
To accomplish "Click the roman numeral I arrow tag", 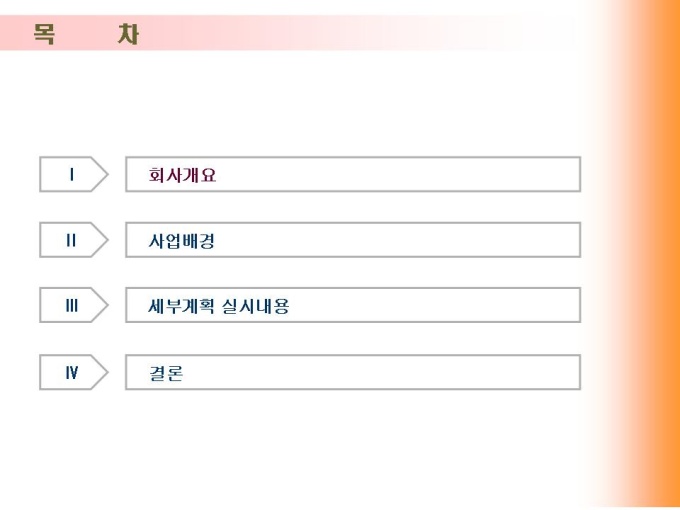I will 72,174.
